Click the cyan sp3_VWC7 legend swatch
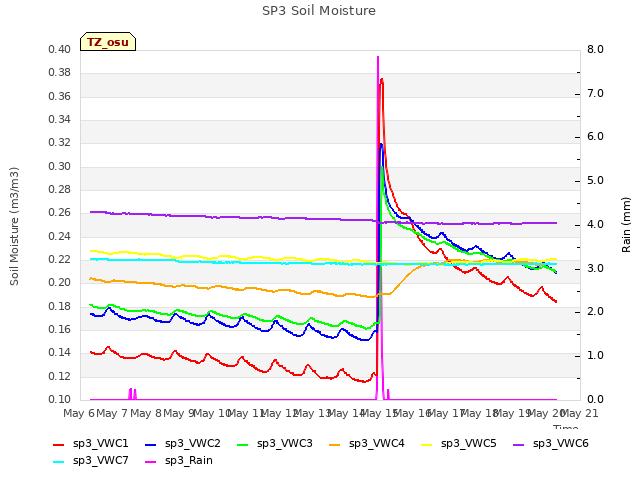This screenshot has width=640, height=480. click(x=59, y=462)
